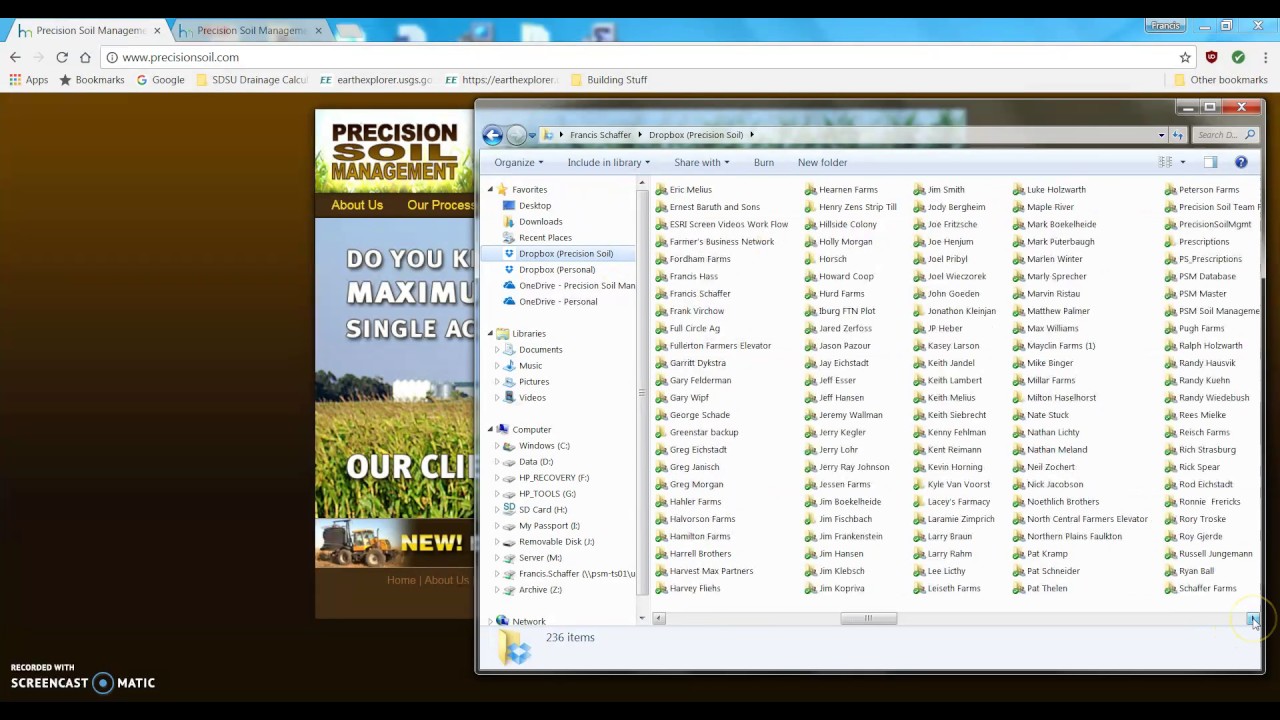Open North Central Farmers Elevator folder
Screen dimensions: 1280x720
1080,519
